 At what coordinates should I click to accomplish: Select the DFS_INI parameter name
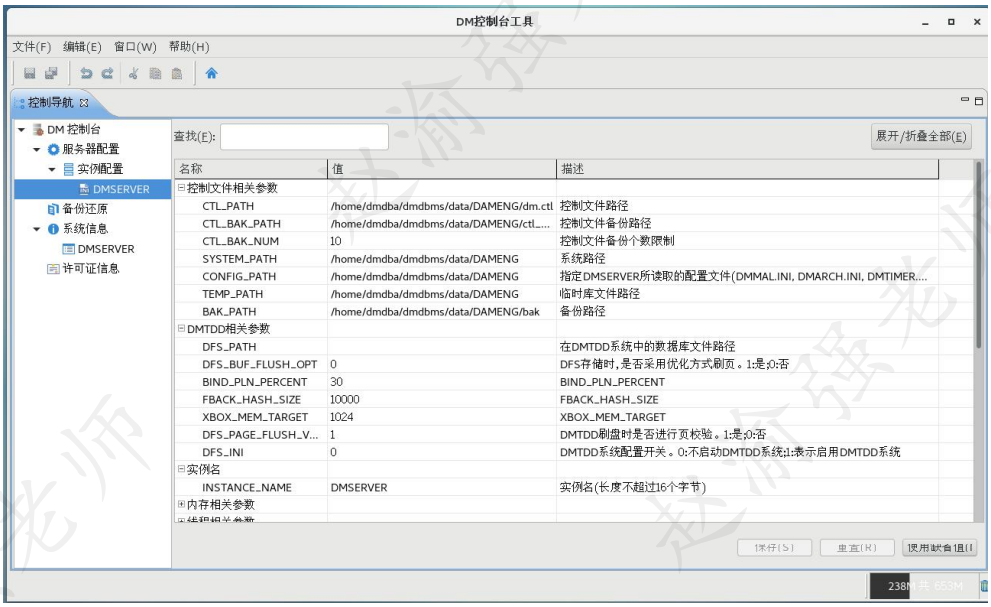pos(223,452)
